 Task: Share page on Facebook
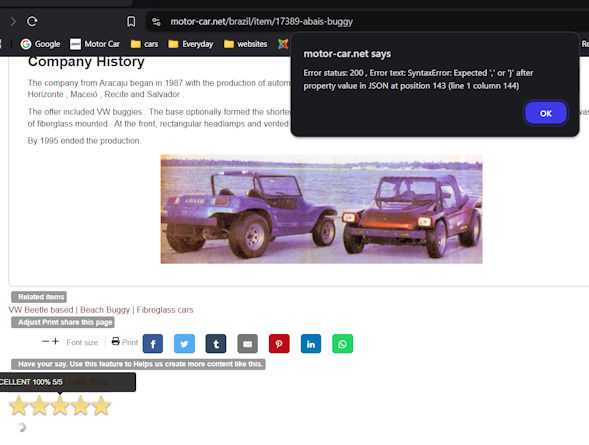pos(153,344)
